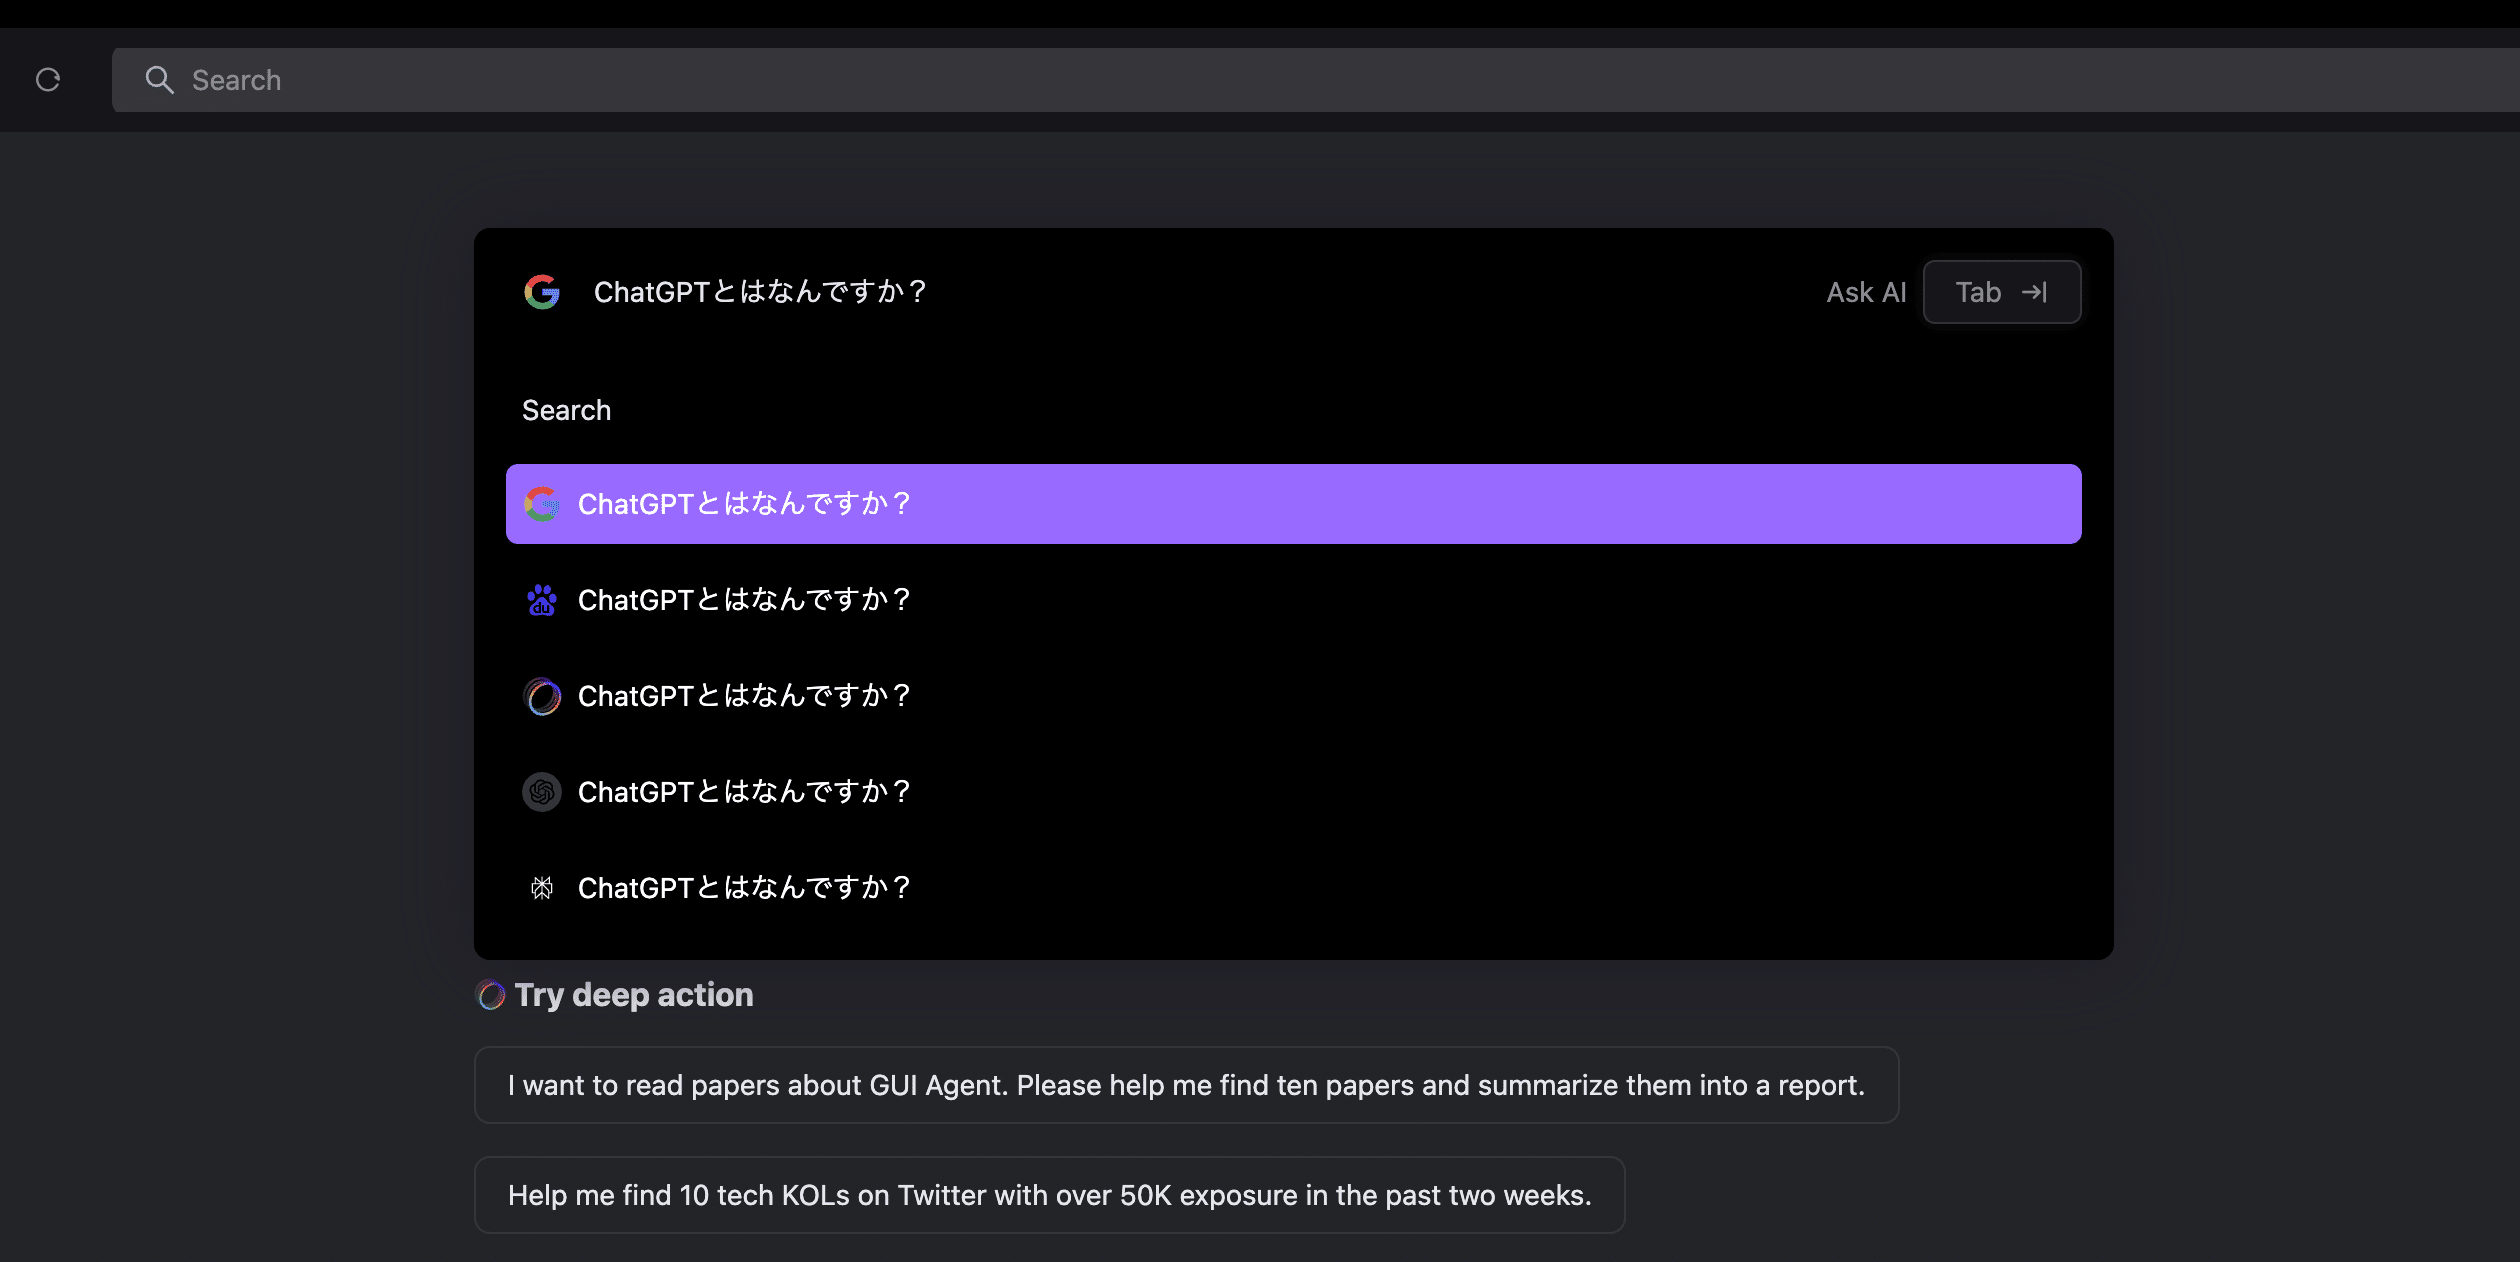Select the Twitter tech KOLs prompt
2520x1262 pixels.
(1049, 1195)
